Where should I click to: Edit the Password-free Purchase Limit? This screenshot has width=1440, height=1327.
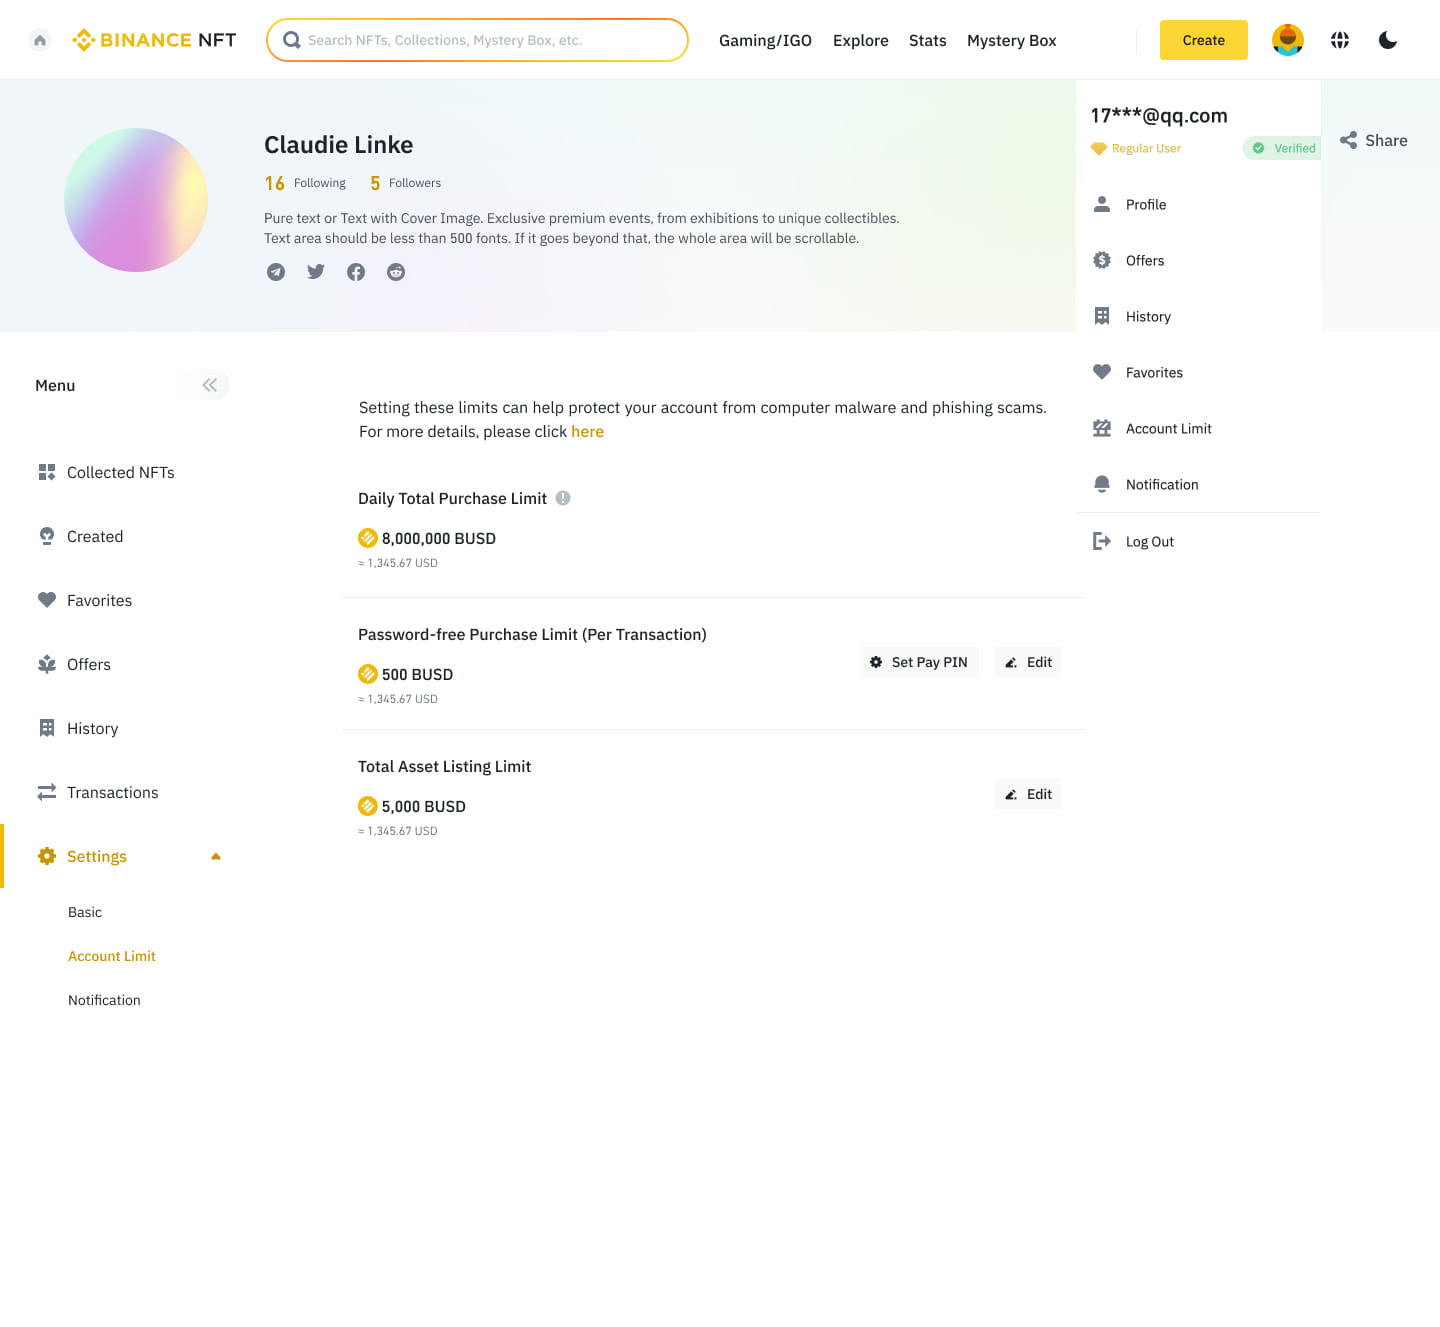click(1028, 662)
